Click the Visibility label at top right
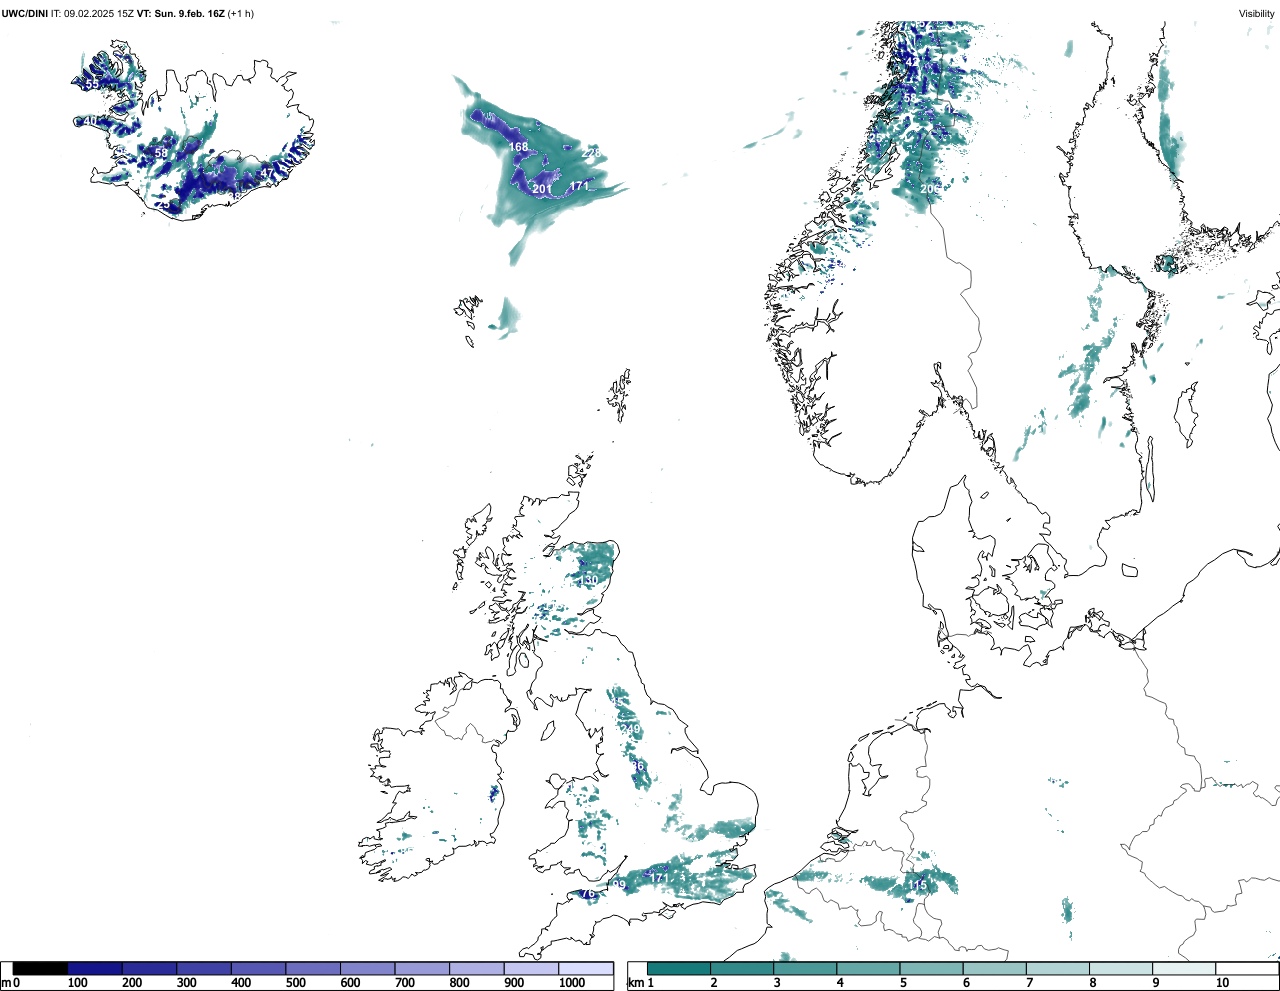 coord(1257,13)
